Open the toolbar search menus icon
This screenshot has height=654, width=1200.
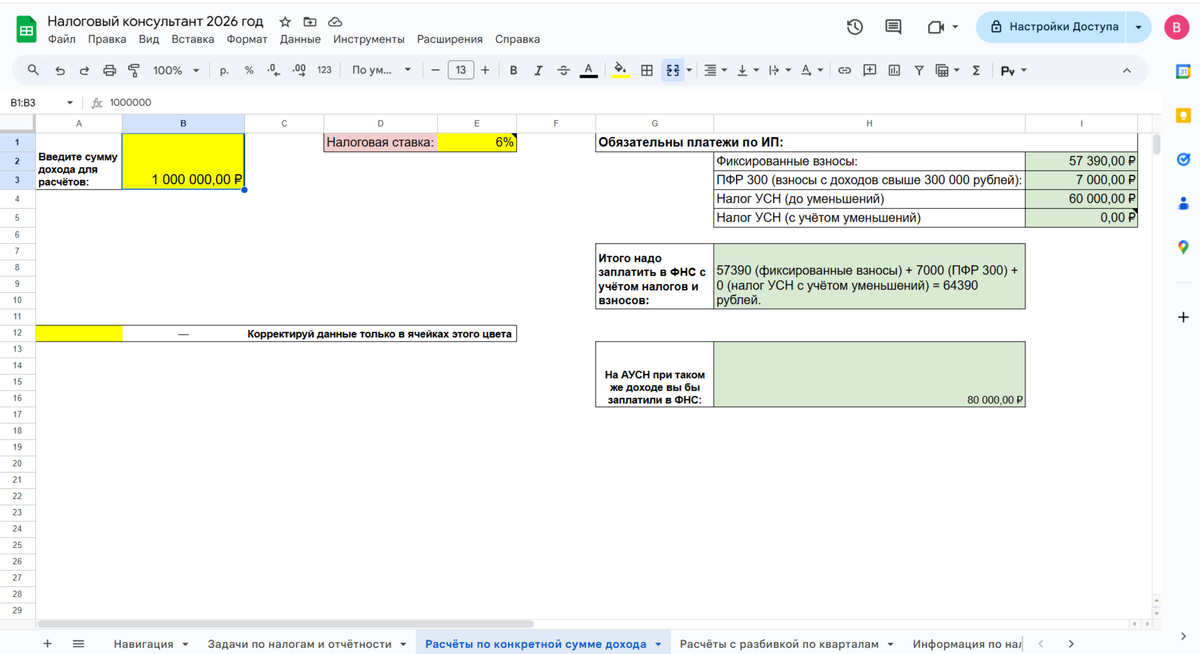point(33,70)
